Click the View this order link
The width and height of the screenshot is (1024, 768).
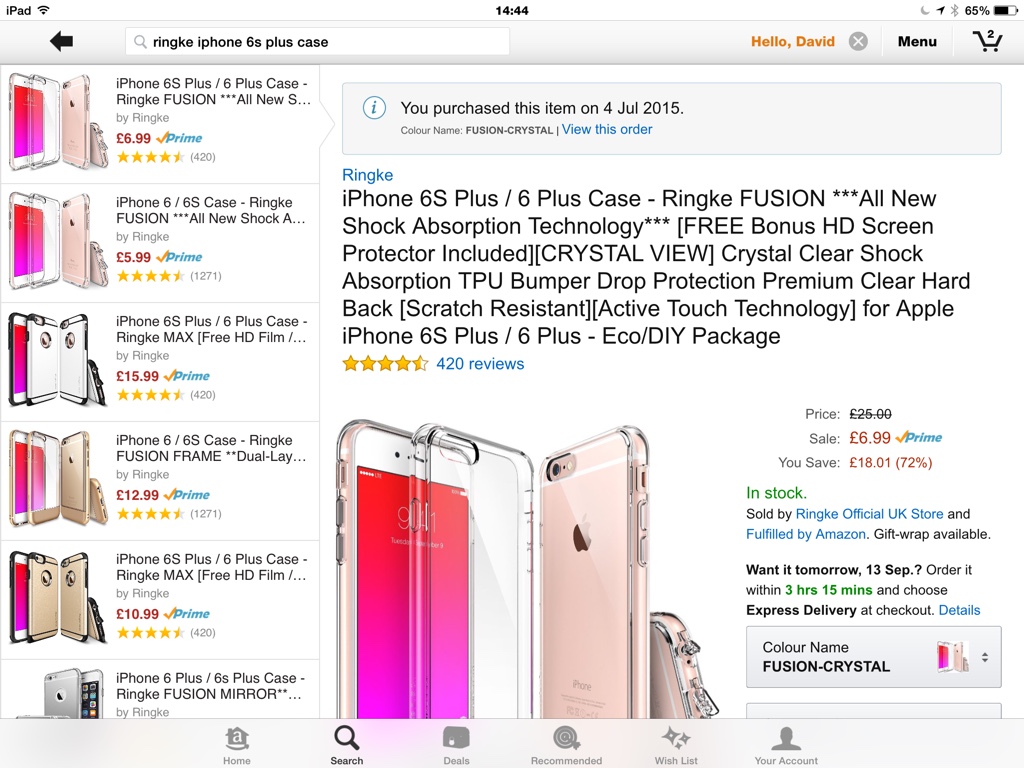point(607,129)
